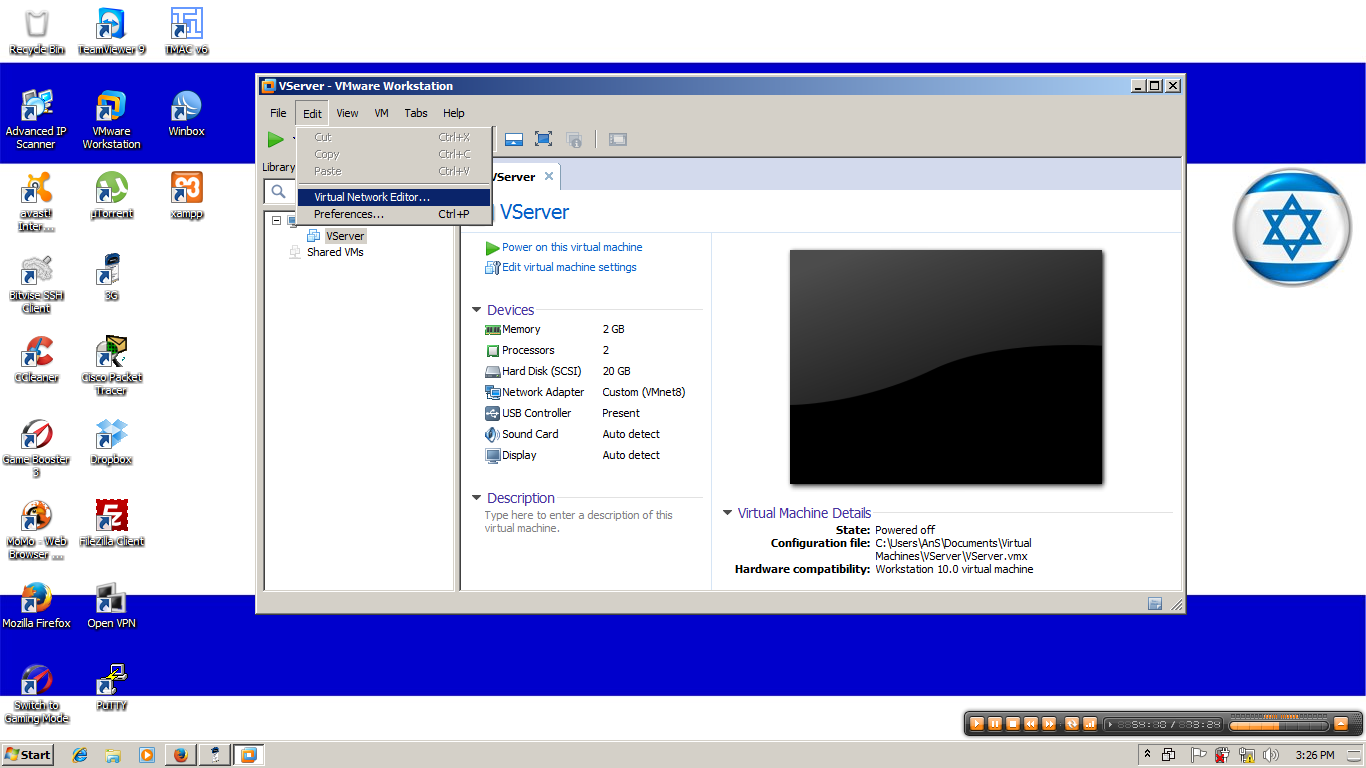Launch CCleaner from the desktop
Image resolution: width=1366 pixels, height=768 pixels.
[x=36, y=359]
